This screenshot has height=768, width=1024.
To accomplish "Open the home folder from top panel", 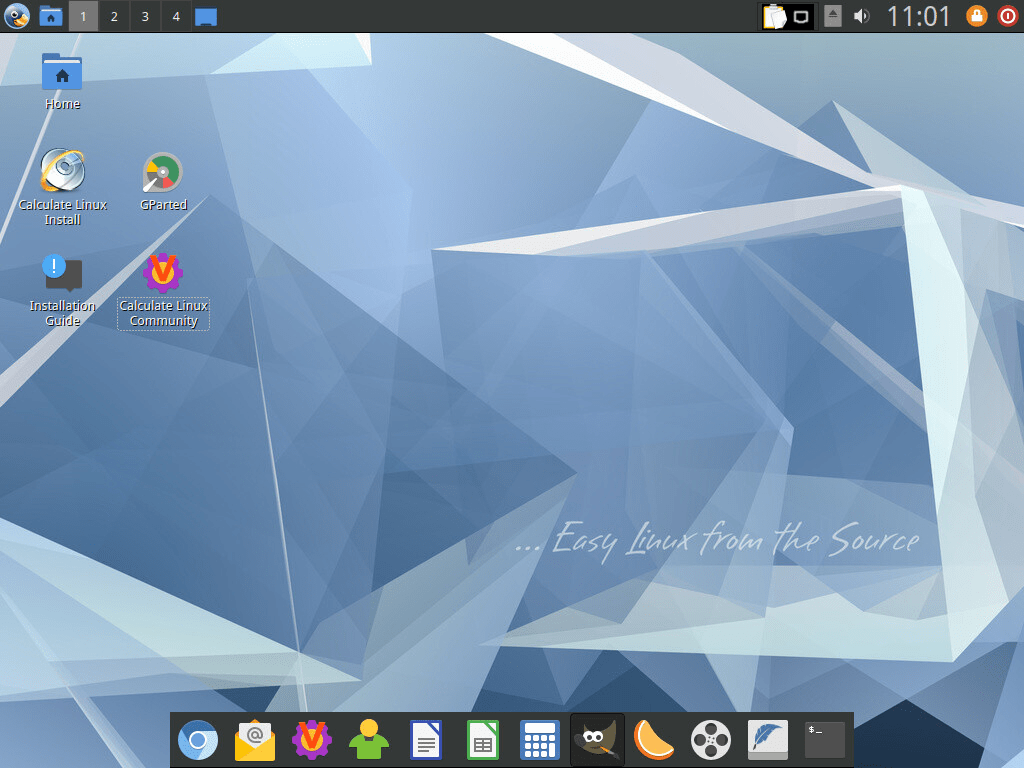I will point(50,16).
